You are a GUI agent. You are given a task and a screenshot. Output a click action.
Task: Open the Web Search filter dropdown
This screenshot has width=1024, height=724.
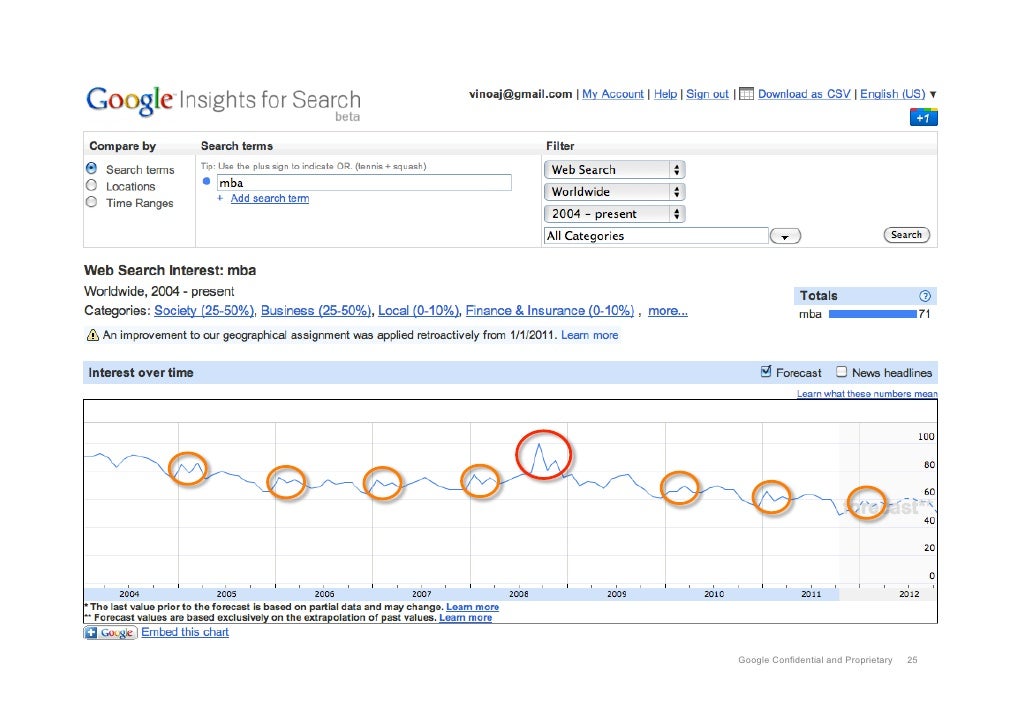pyautogui.click(x=615, y=170)
